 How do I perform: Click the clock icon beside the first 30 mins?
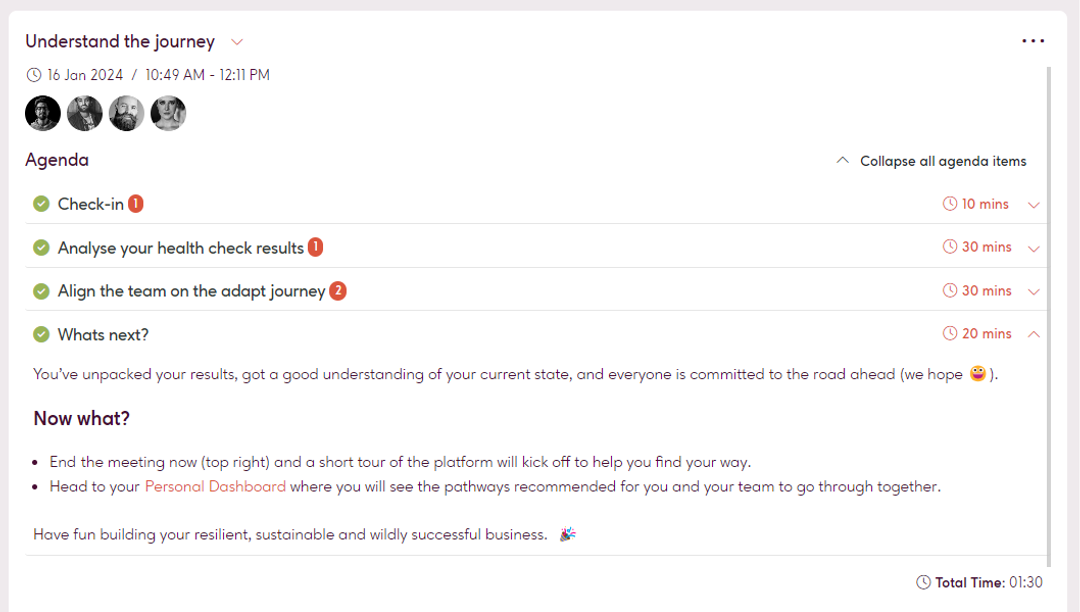(948, 246)
